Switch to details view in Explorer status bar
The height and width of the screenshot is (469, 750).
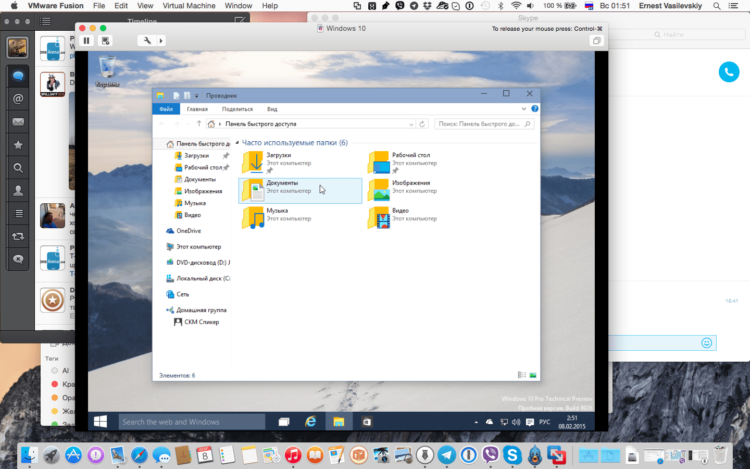[x=522, y=375]
